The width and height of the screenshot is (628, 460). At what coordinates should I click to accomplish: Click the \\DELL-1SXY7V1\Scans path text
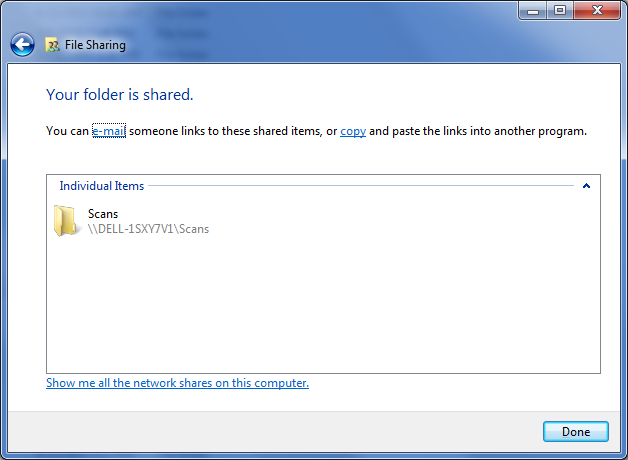(x=148, y=229)
